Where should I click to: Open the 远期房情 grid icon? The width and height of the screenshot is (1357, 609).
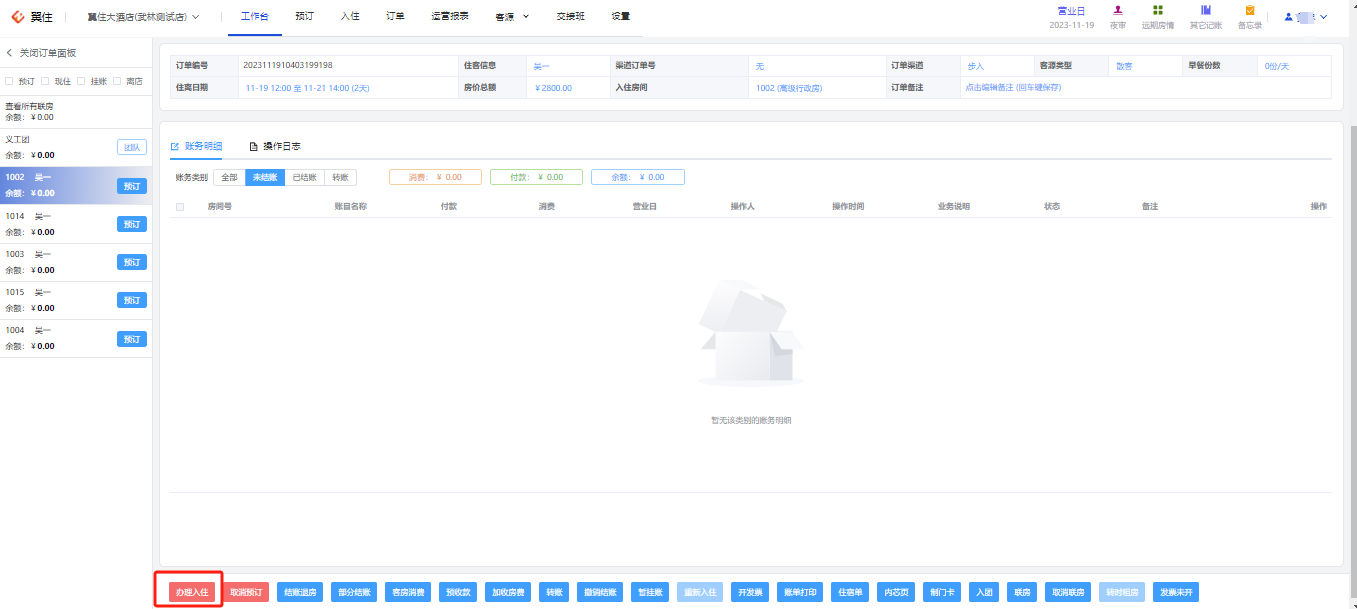pyautogui.click(x=1158, y=10)
